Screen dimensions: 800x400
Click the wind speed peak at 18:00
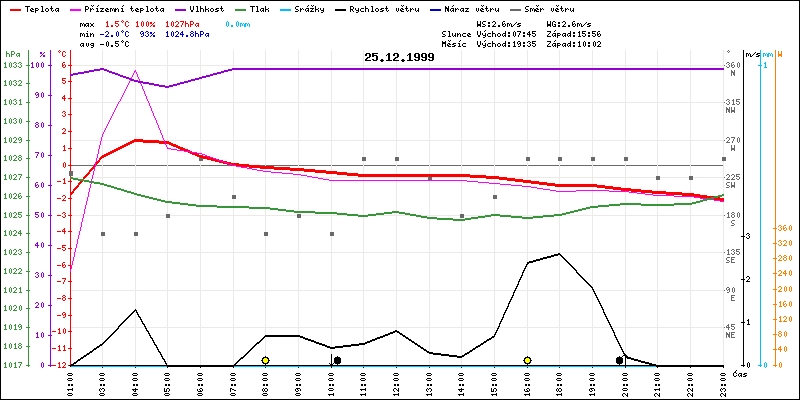[x=559, y=253]
